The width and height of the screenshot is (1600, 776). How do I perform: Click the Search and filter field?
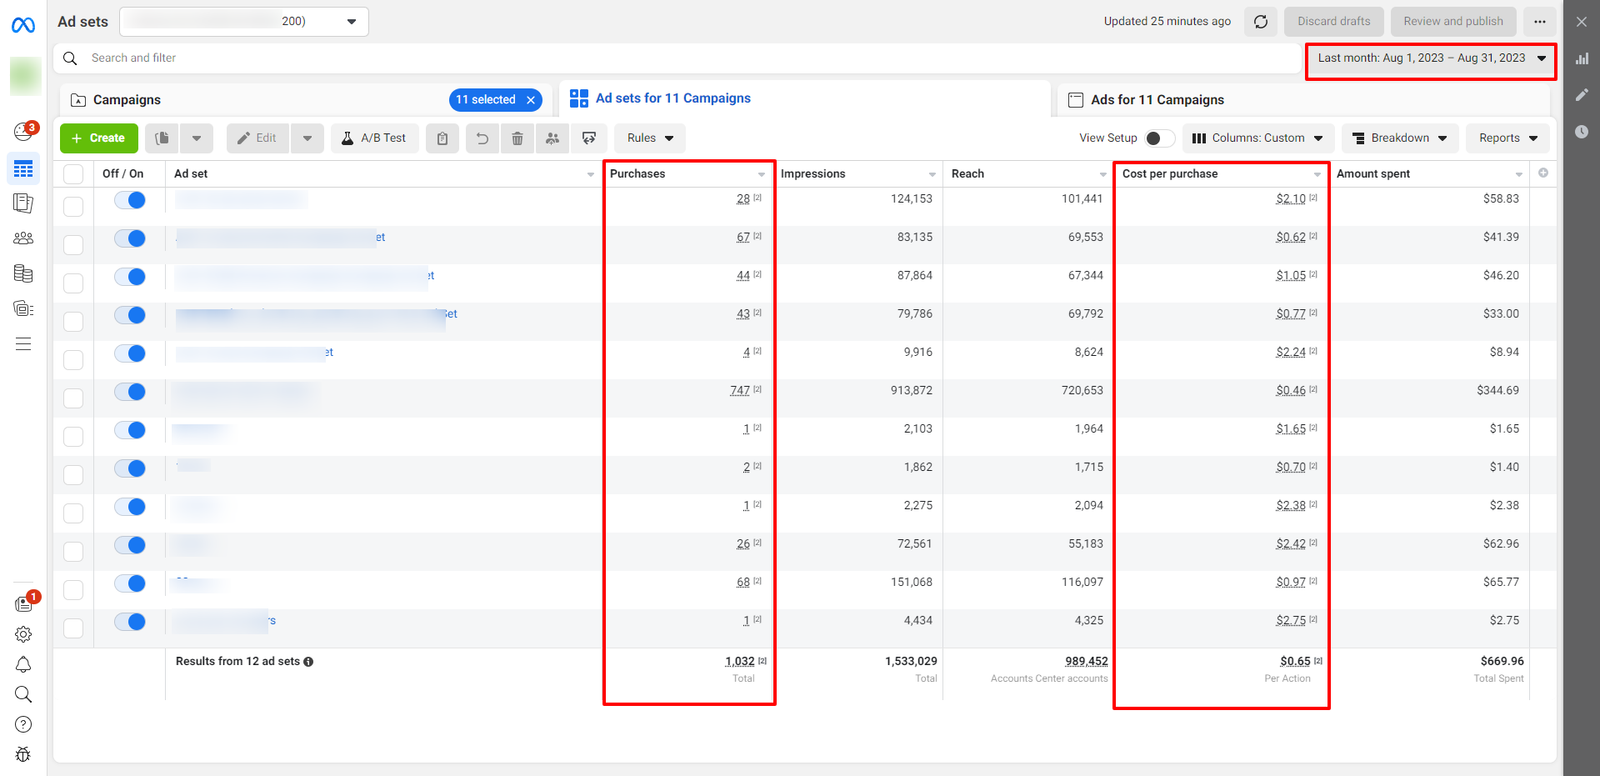678,58
